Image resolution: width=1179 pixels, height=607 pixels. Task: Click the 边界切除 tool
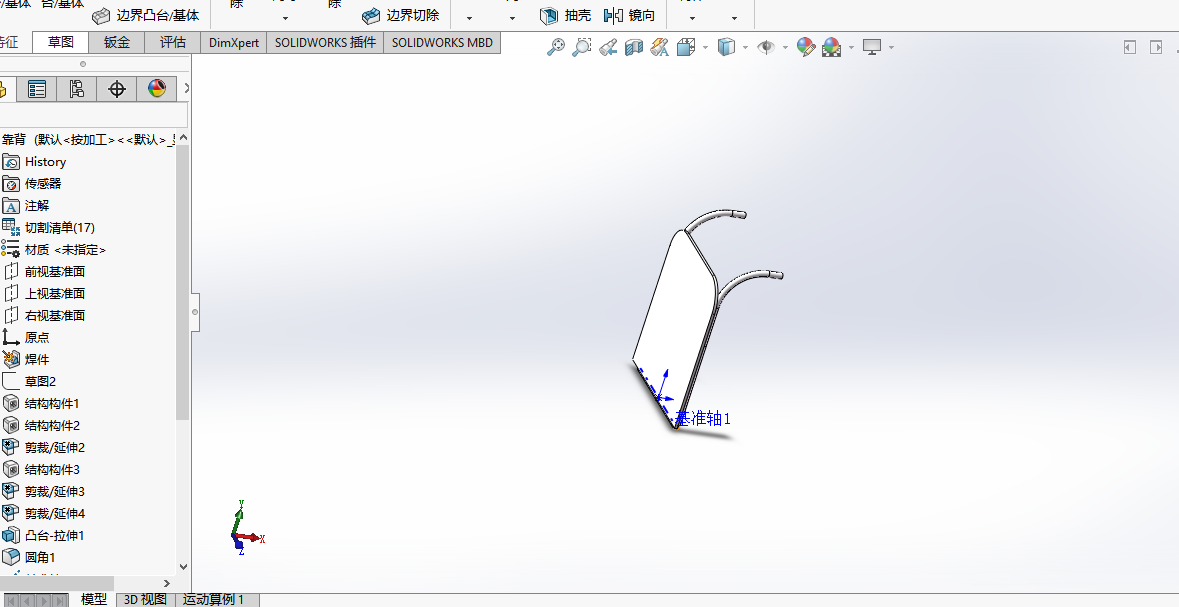tap(400, 15)
